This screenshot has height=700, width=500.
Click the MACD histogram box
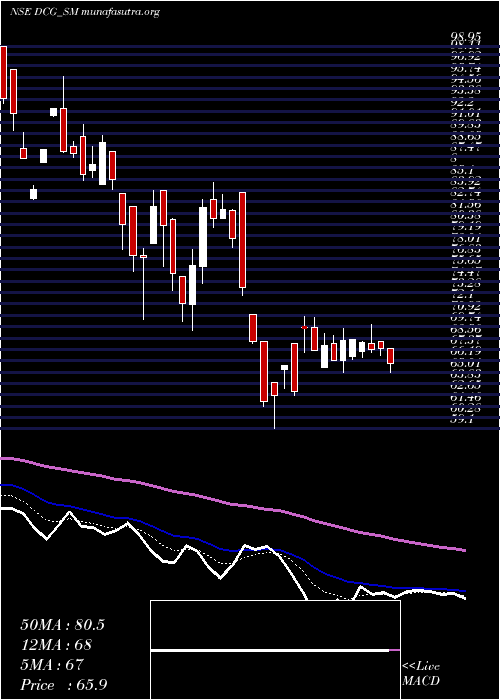(x=275, y=650)
